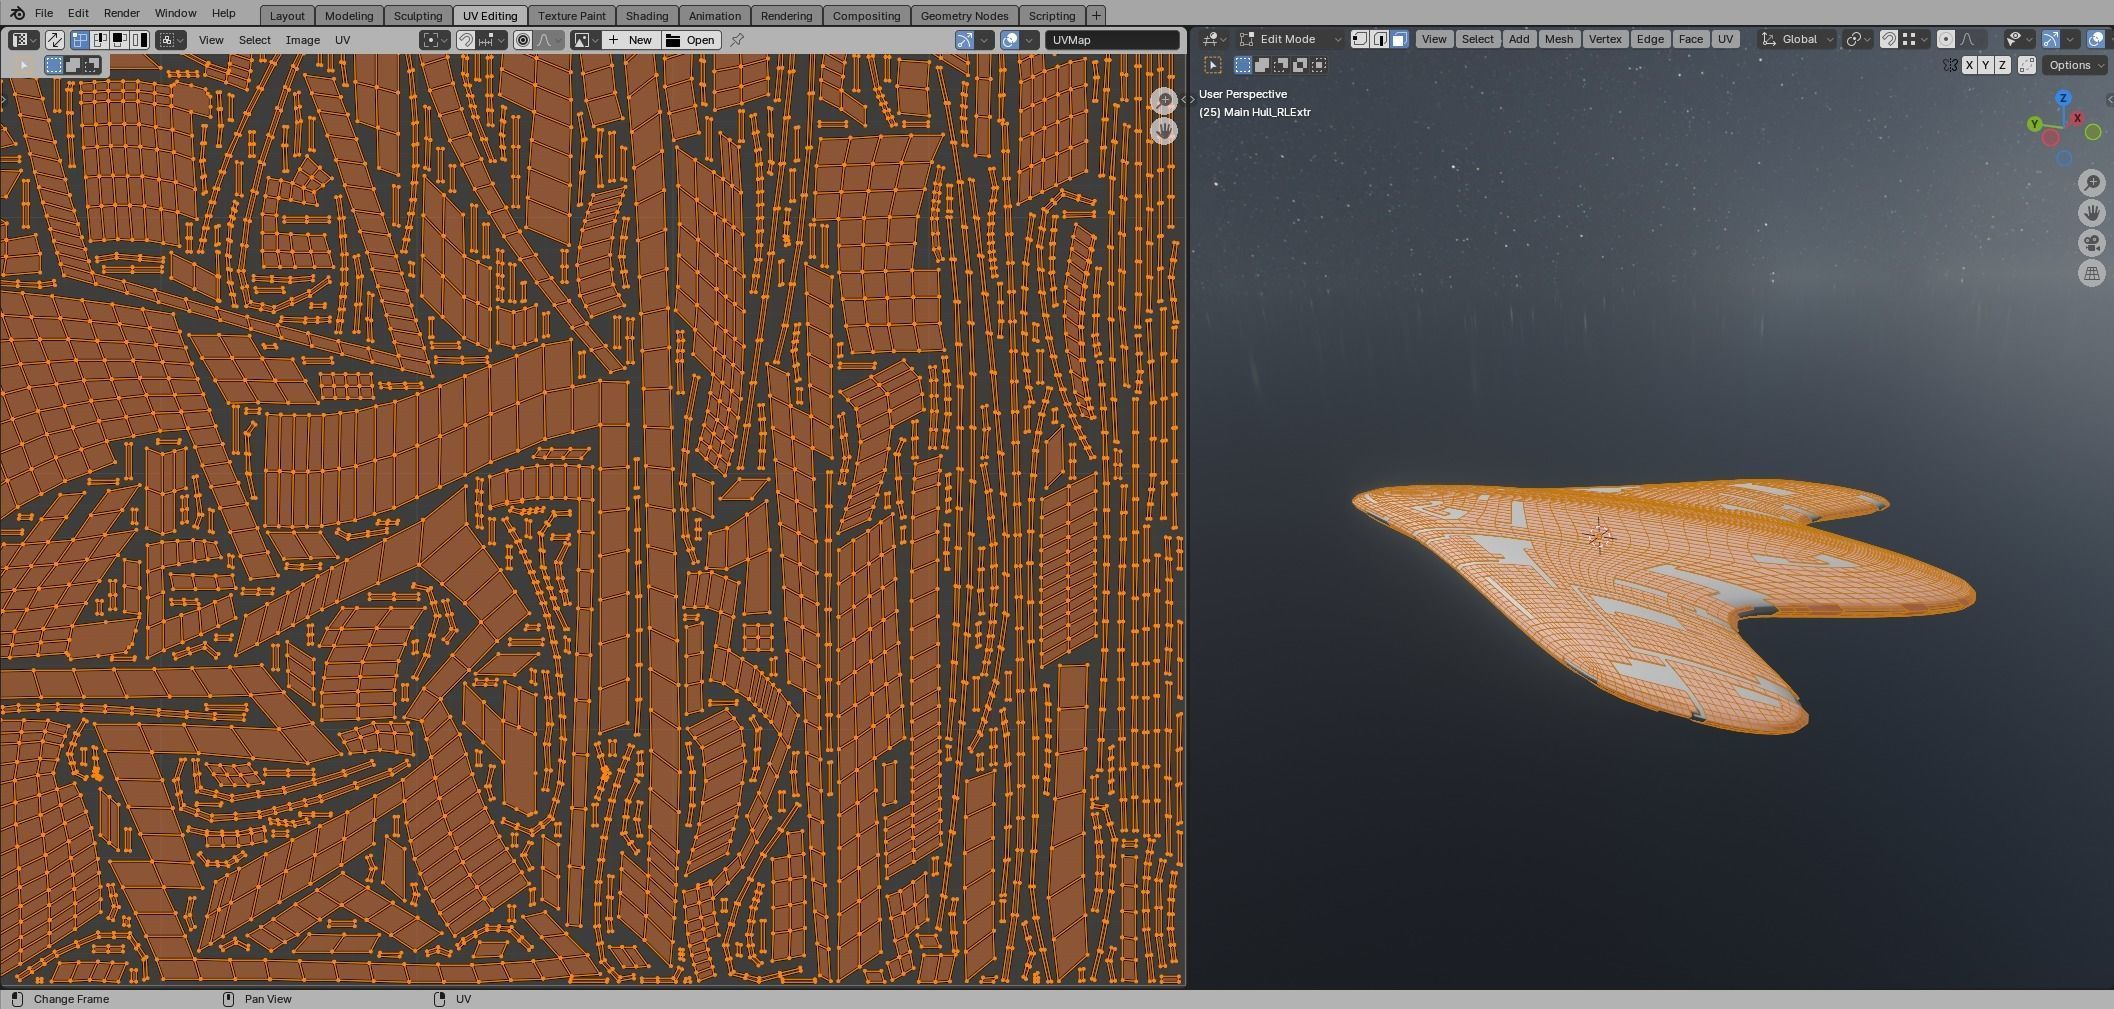Viewport: 2114px width, 1009px height.
Task: Toggle camera view gizmo
Action: coord(2092,243)
